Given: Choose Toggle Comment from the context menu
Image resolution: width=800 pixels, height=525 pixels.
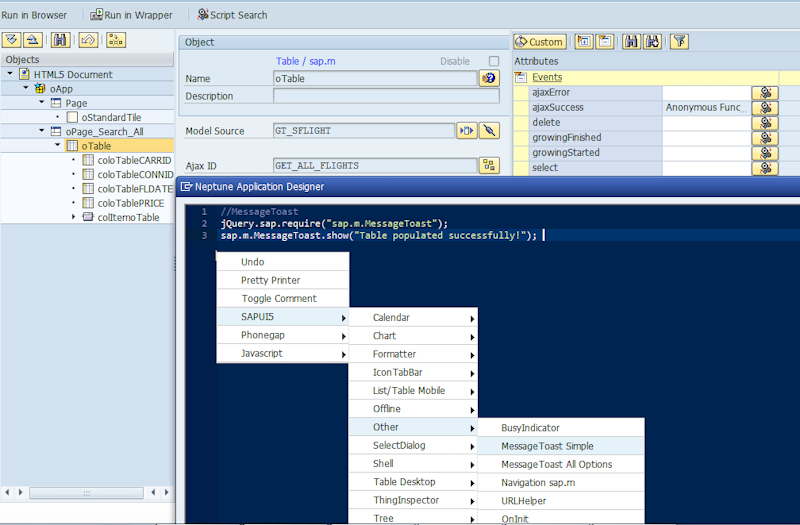Looking at the screenshot, I should 283,299.
